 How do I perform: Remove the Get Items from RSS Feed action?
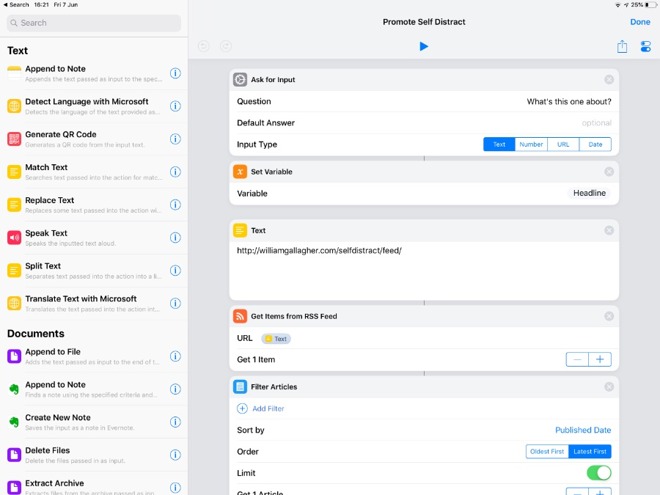coord(609,316)
